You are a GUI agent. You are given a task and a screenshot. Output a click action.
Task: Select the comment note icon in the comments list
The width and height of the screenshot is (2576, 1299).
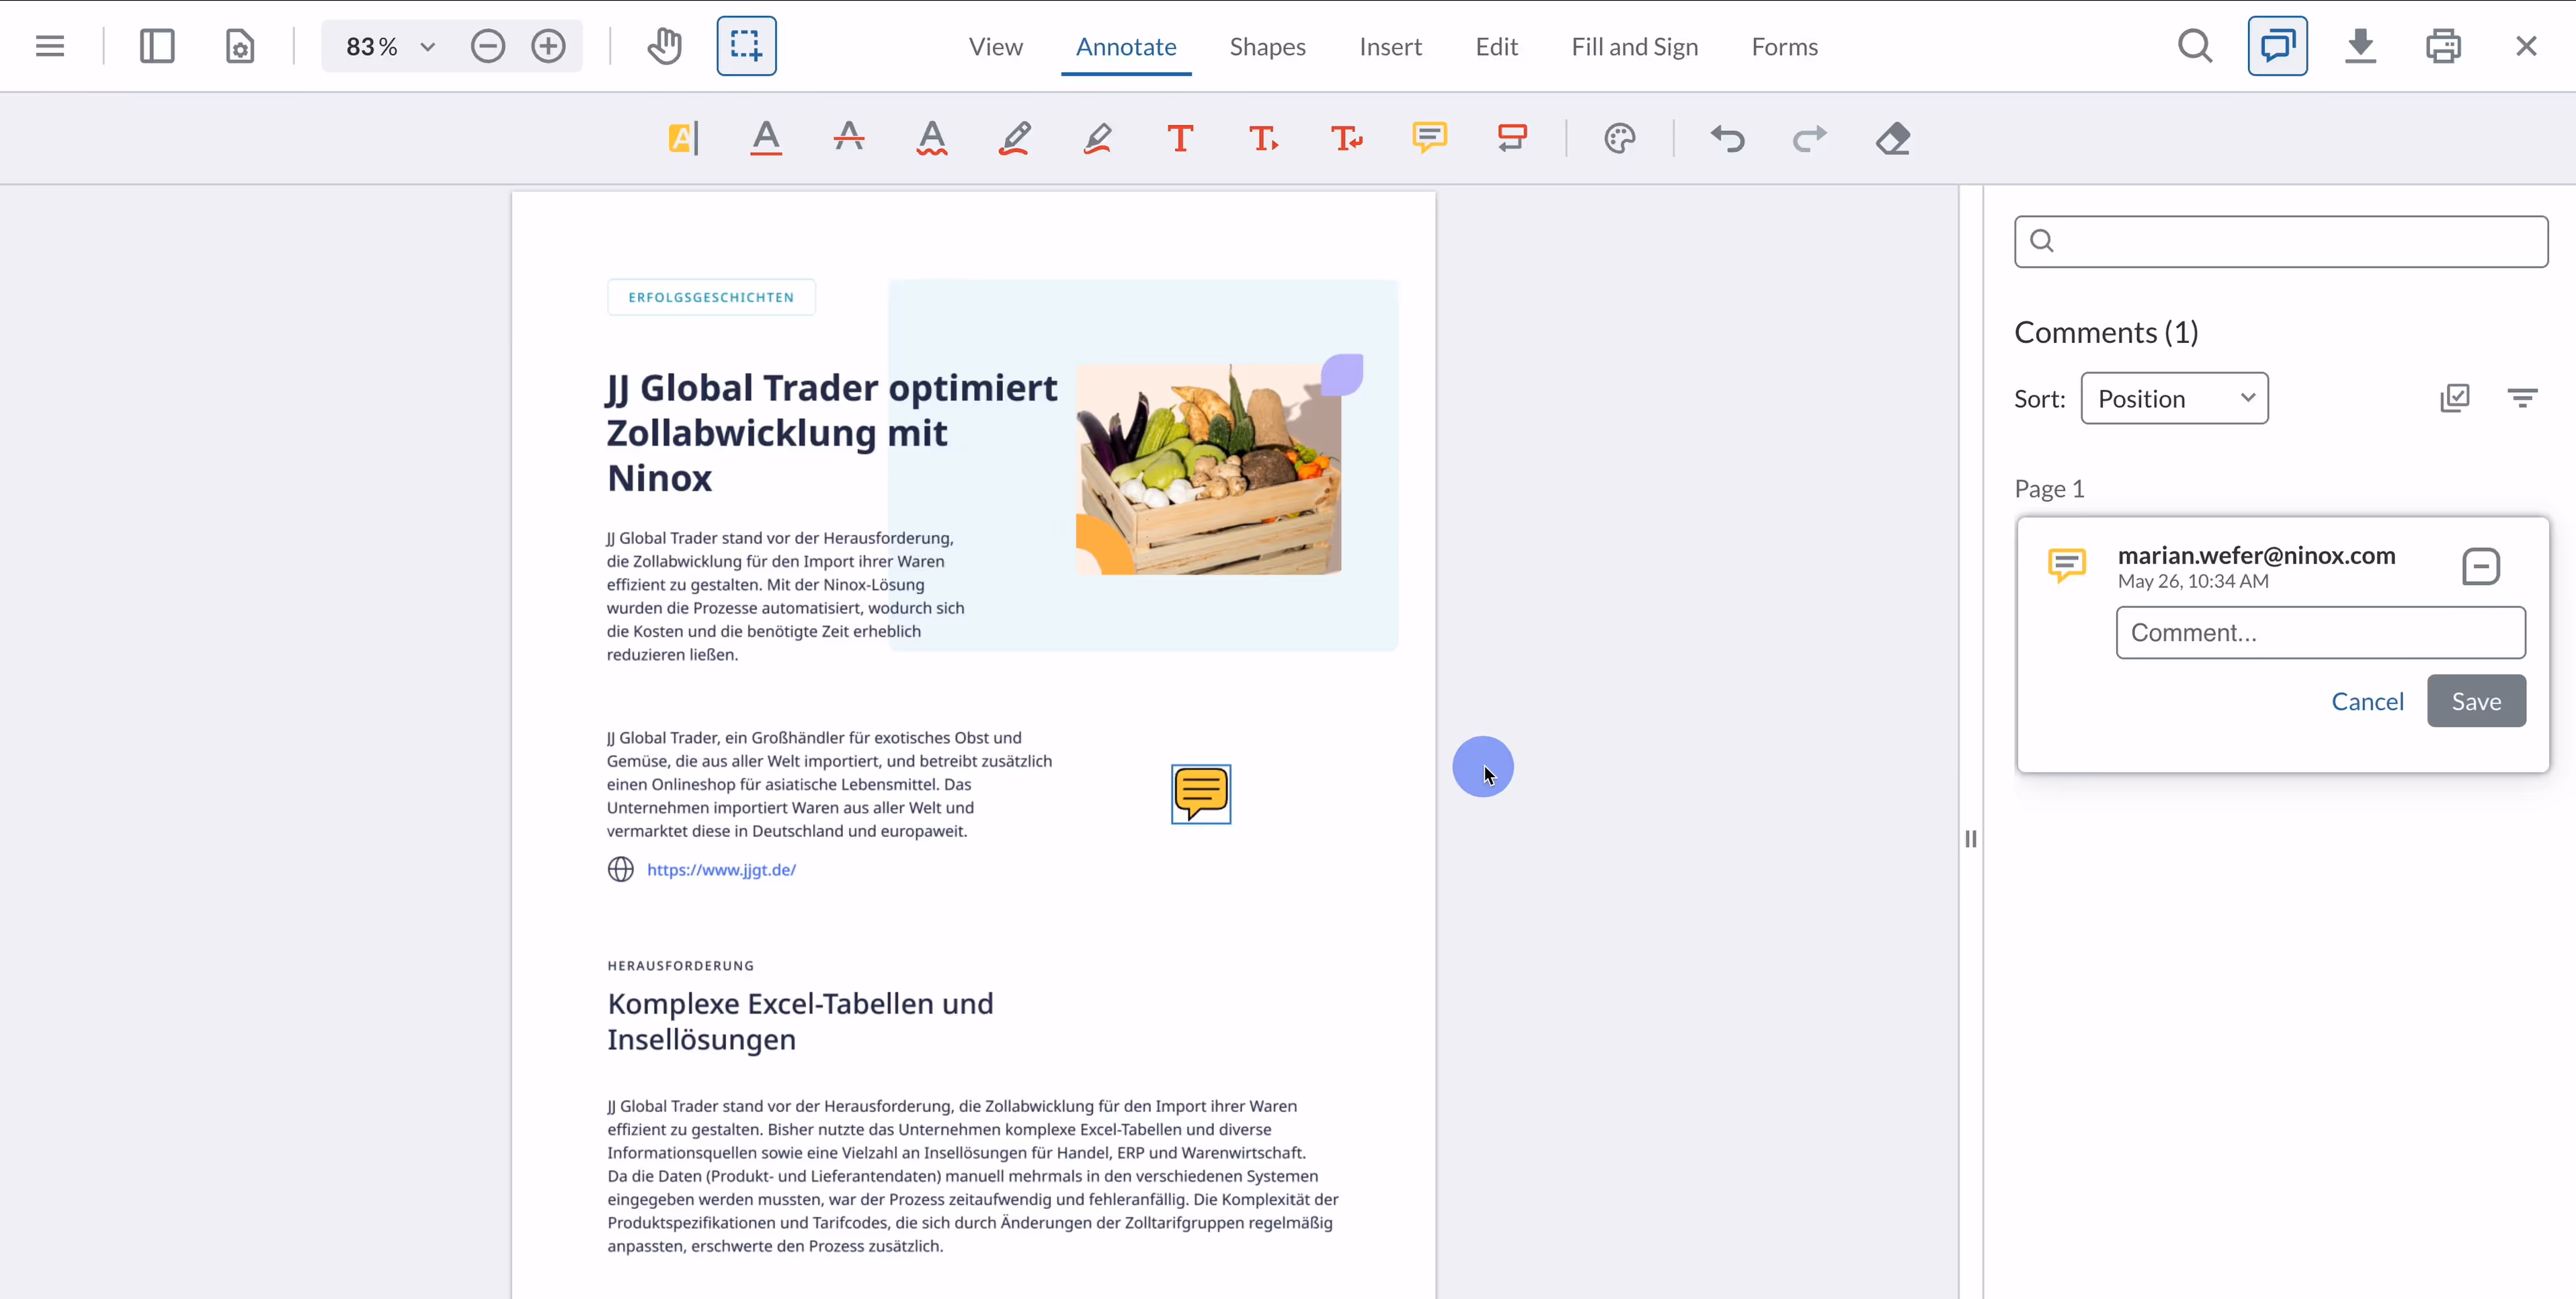pos(2066,565)
